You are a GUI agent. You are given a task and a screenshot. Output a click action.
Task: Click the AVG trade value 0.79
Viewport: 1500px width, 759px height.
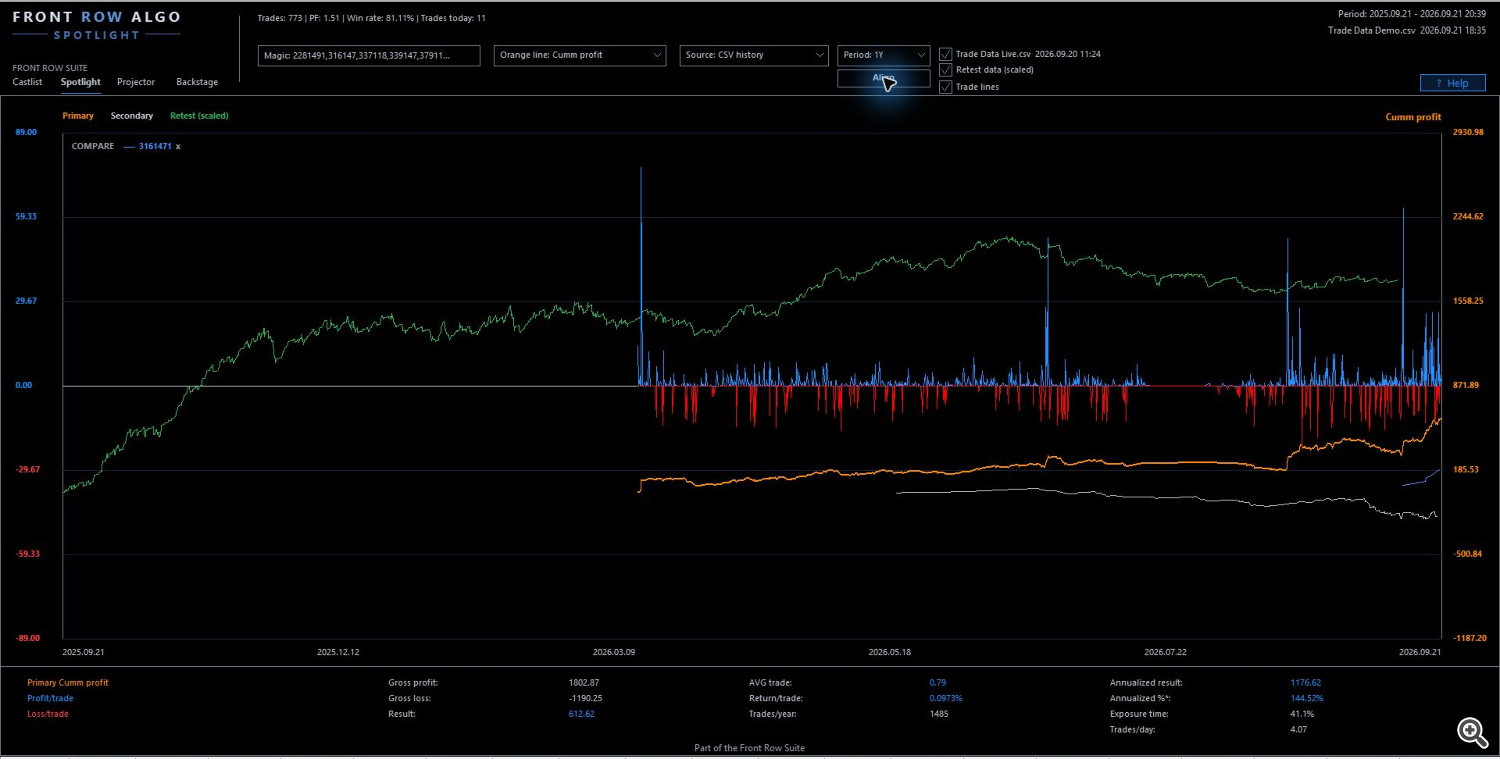click(937, 683)
